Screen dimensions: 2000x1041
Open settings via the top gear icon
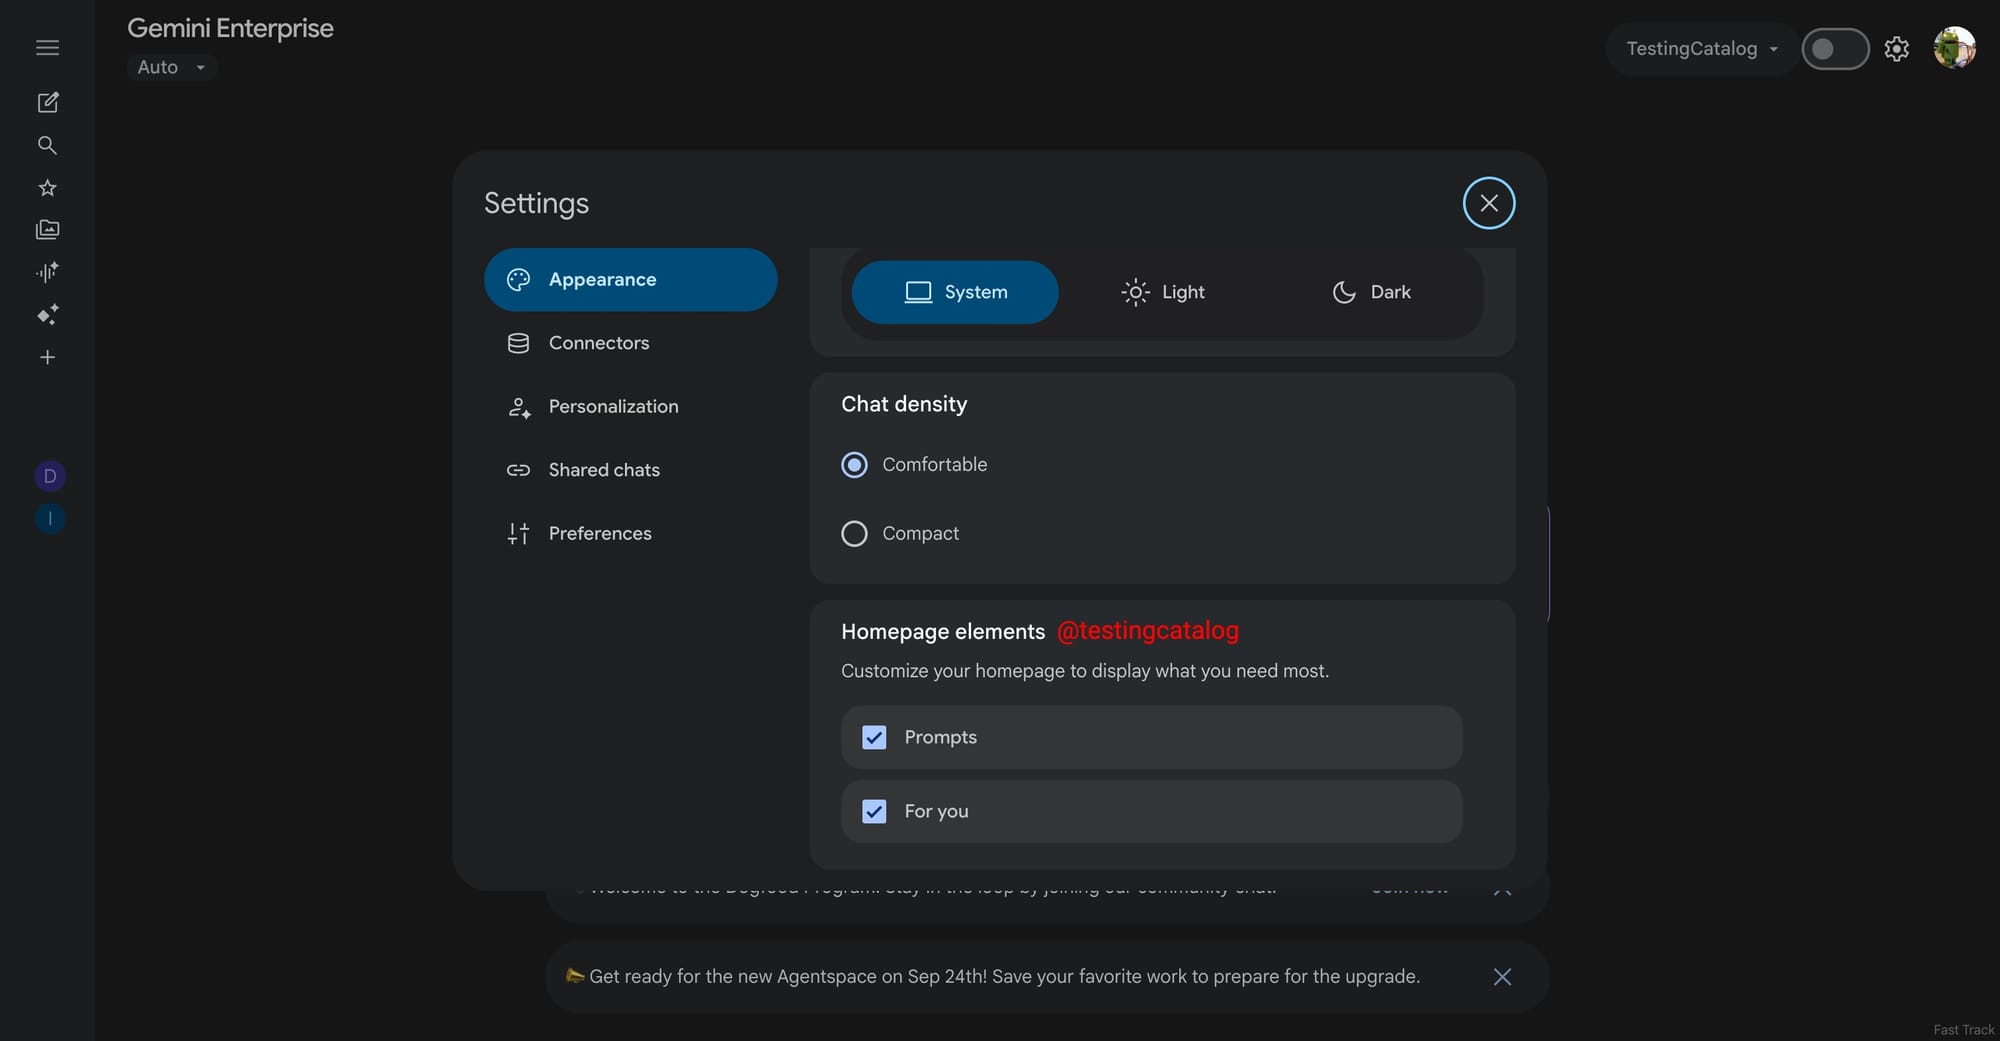point(1896,49)
